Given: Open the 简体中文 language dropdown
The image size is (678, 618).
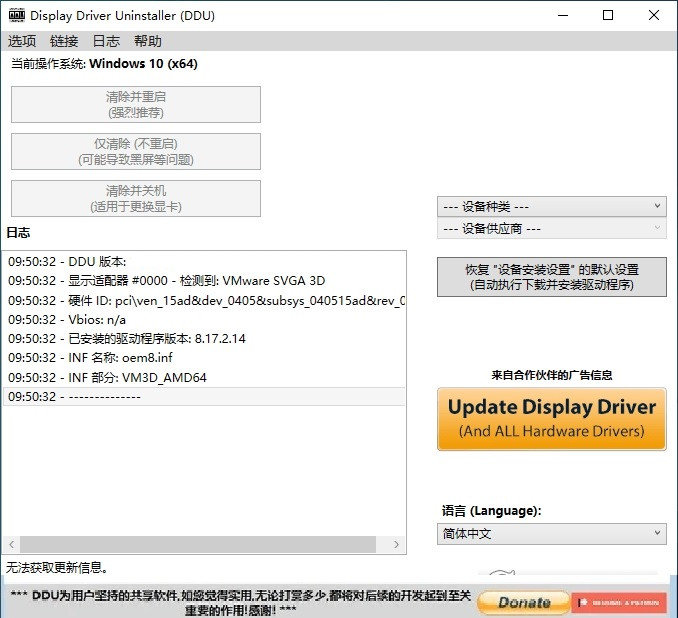Looking at the screenshot, I should coord(551,534).
